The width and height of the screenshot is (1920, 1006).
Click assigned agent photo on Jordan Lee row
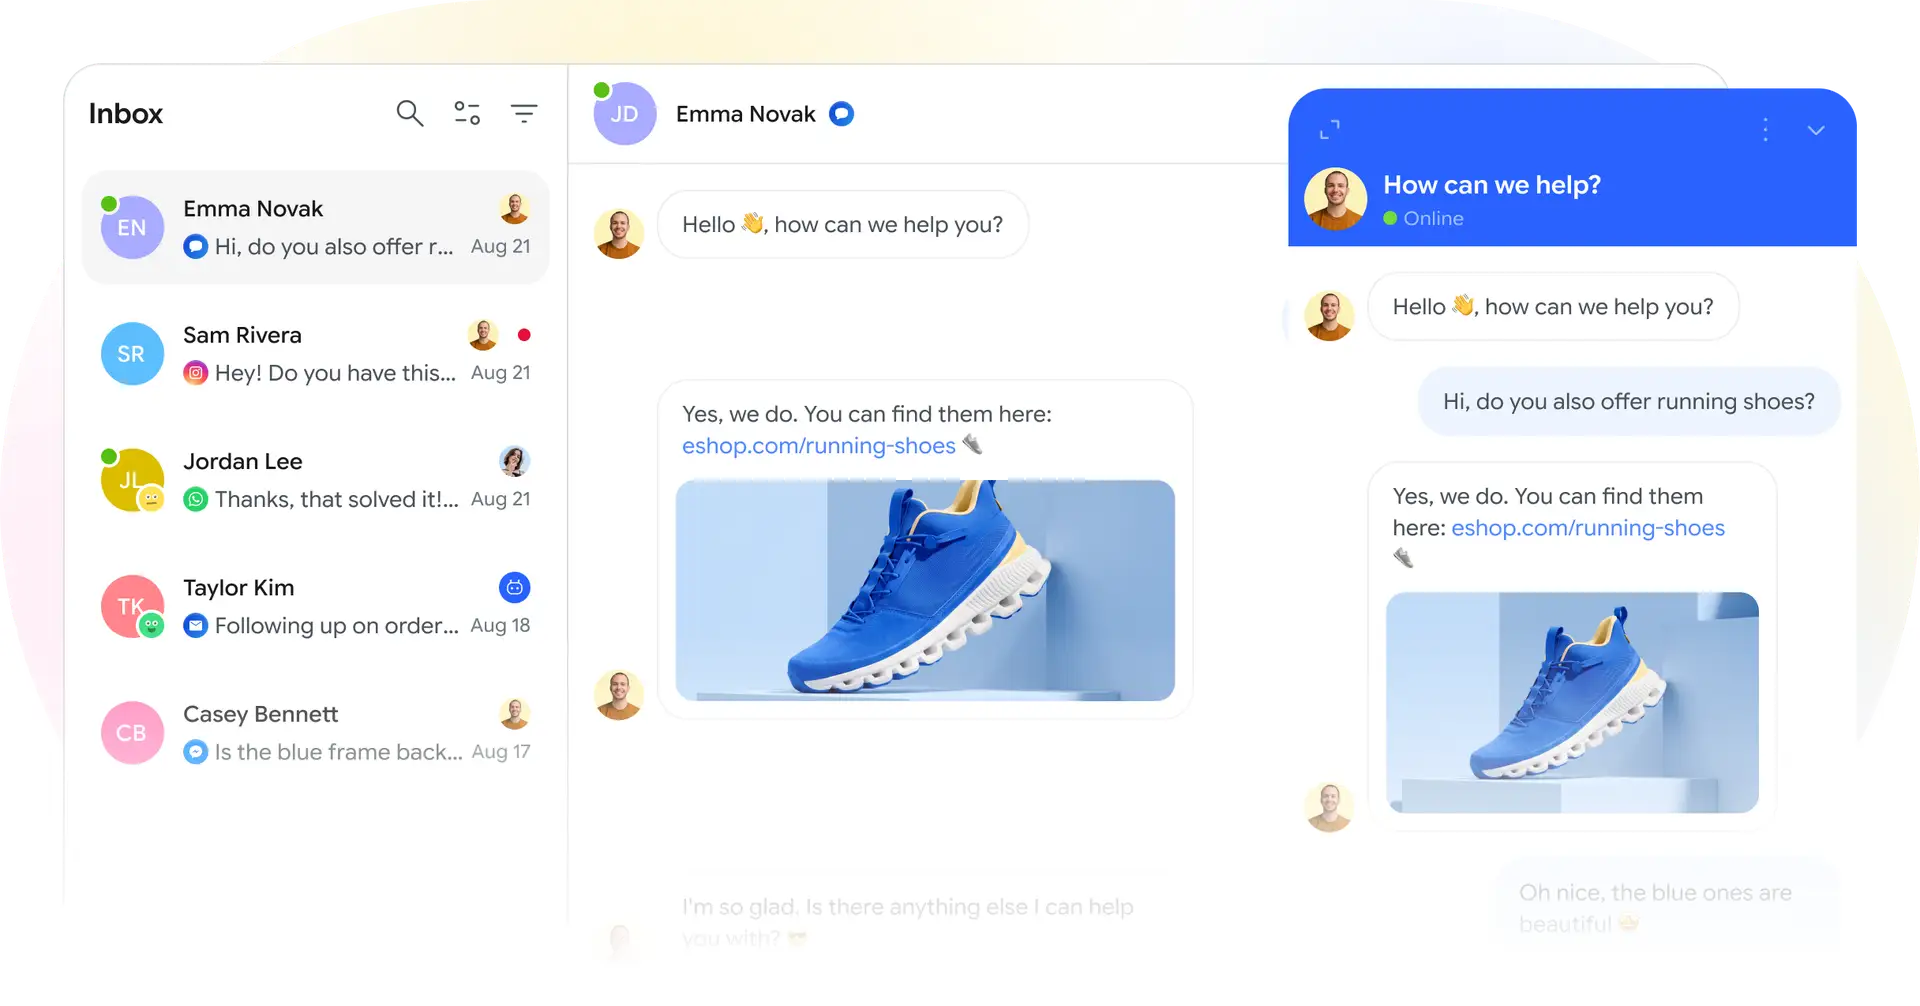tap(514, 461)
